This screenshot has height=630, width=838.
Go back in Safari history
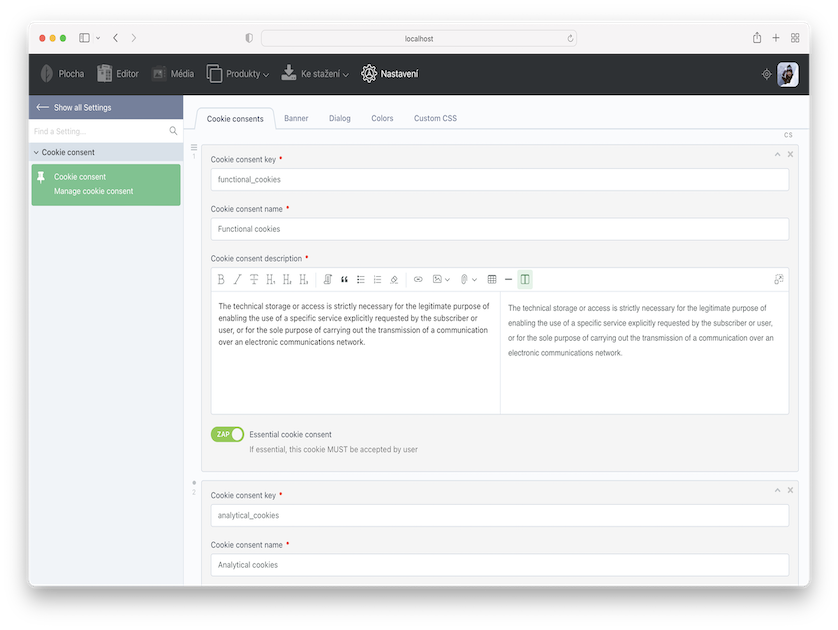tap(115, 38)
